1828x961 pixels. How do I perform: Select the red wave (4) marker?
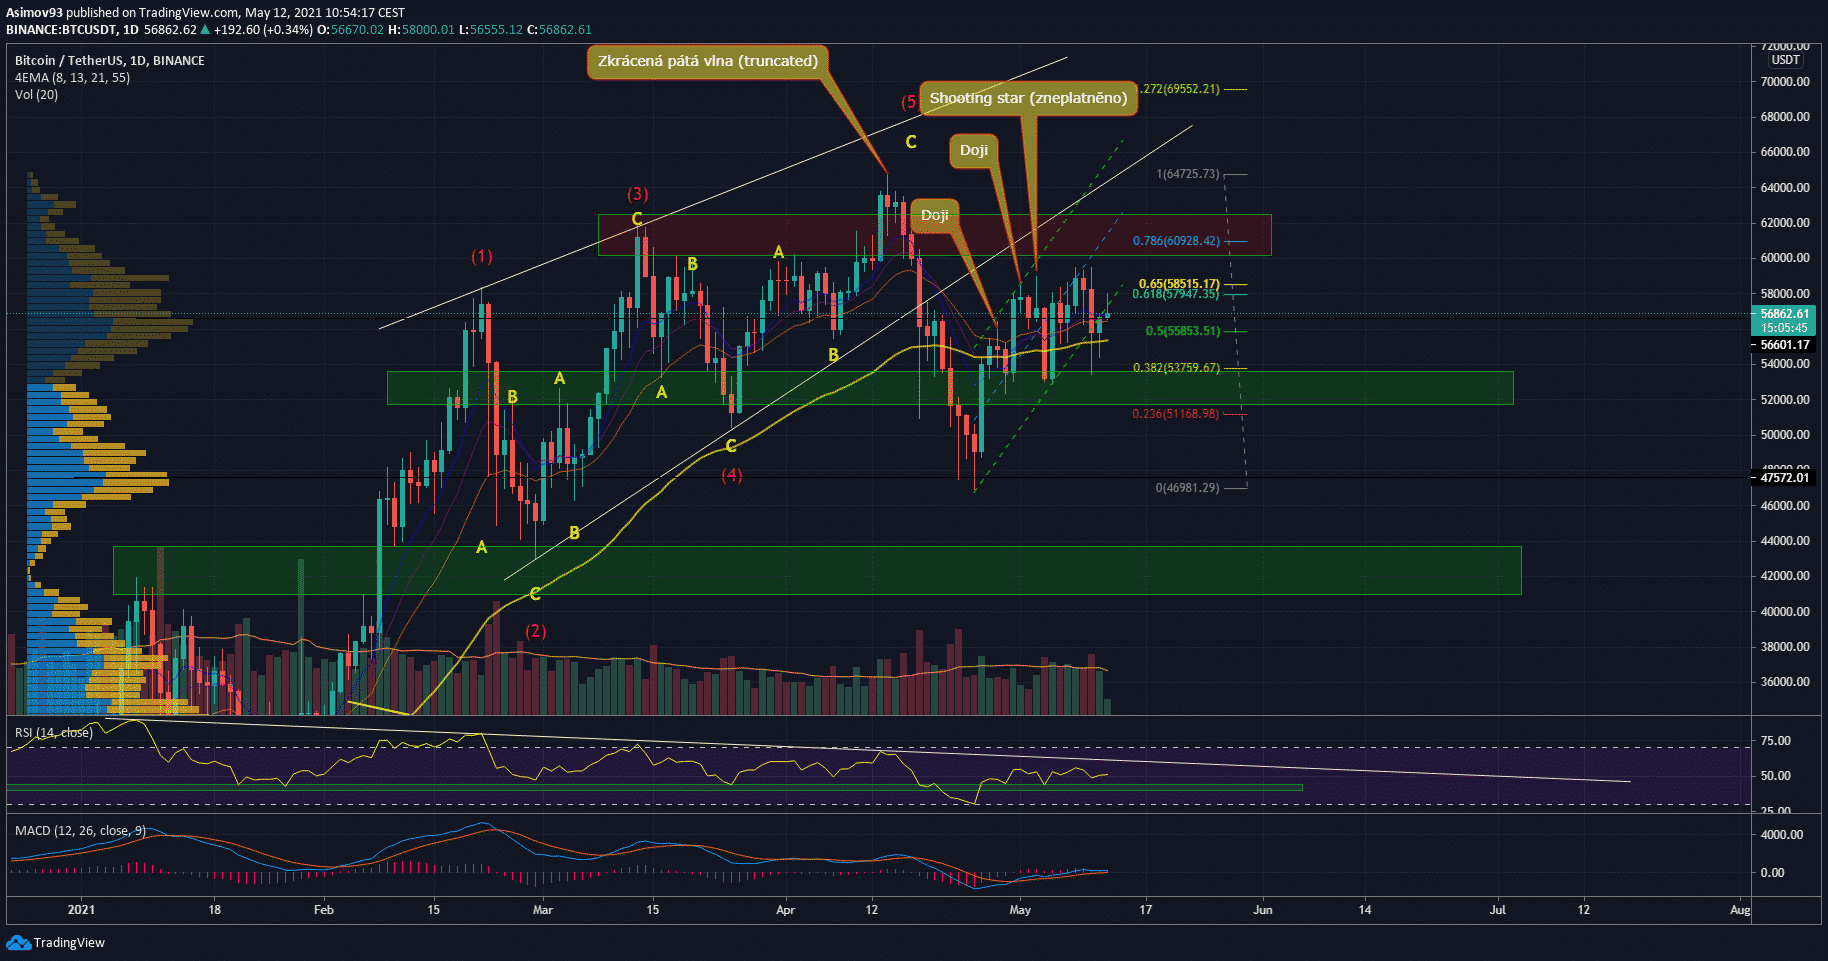pyautogui.click(x=732, y=475)
